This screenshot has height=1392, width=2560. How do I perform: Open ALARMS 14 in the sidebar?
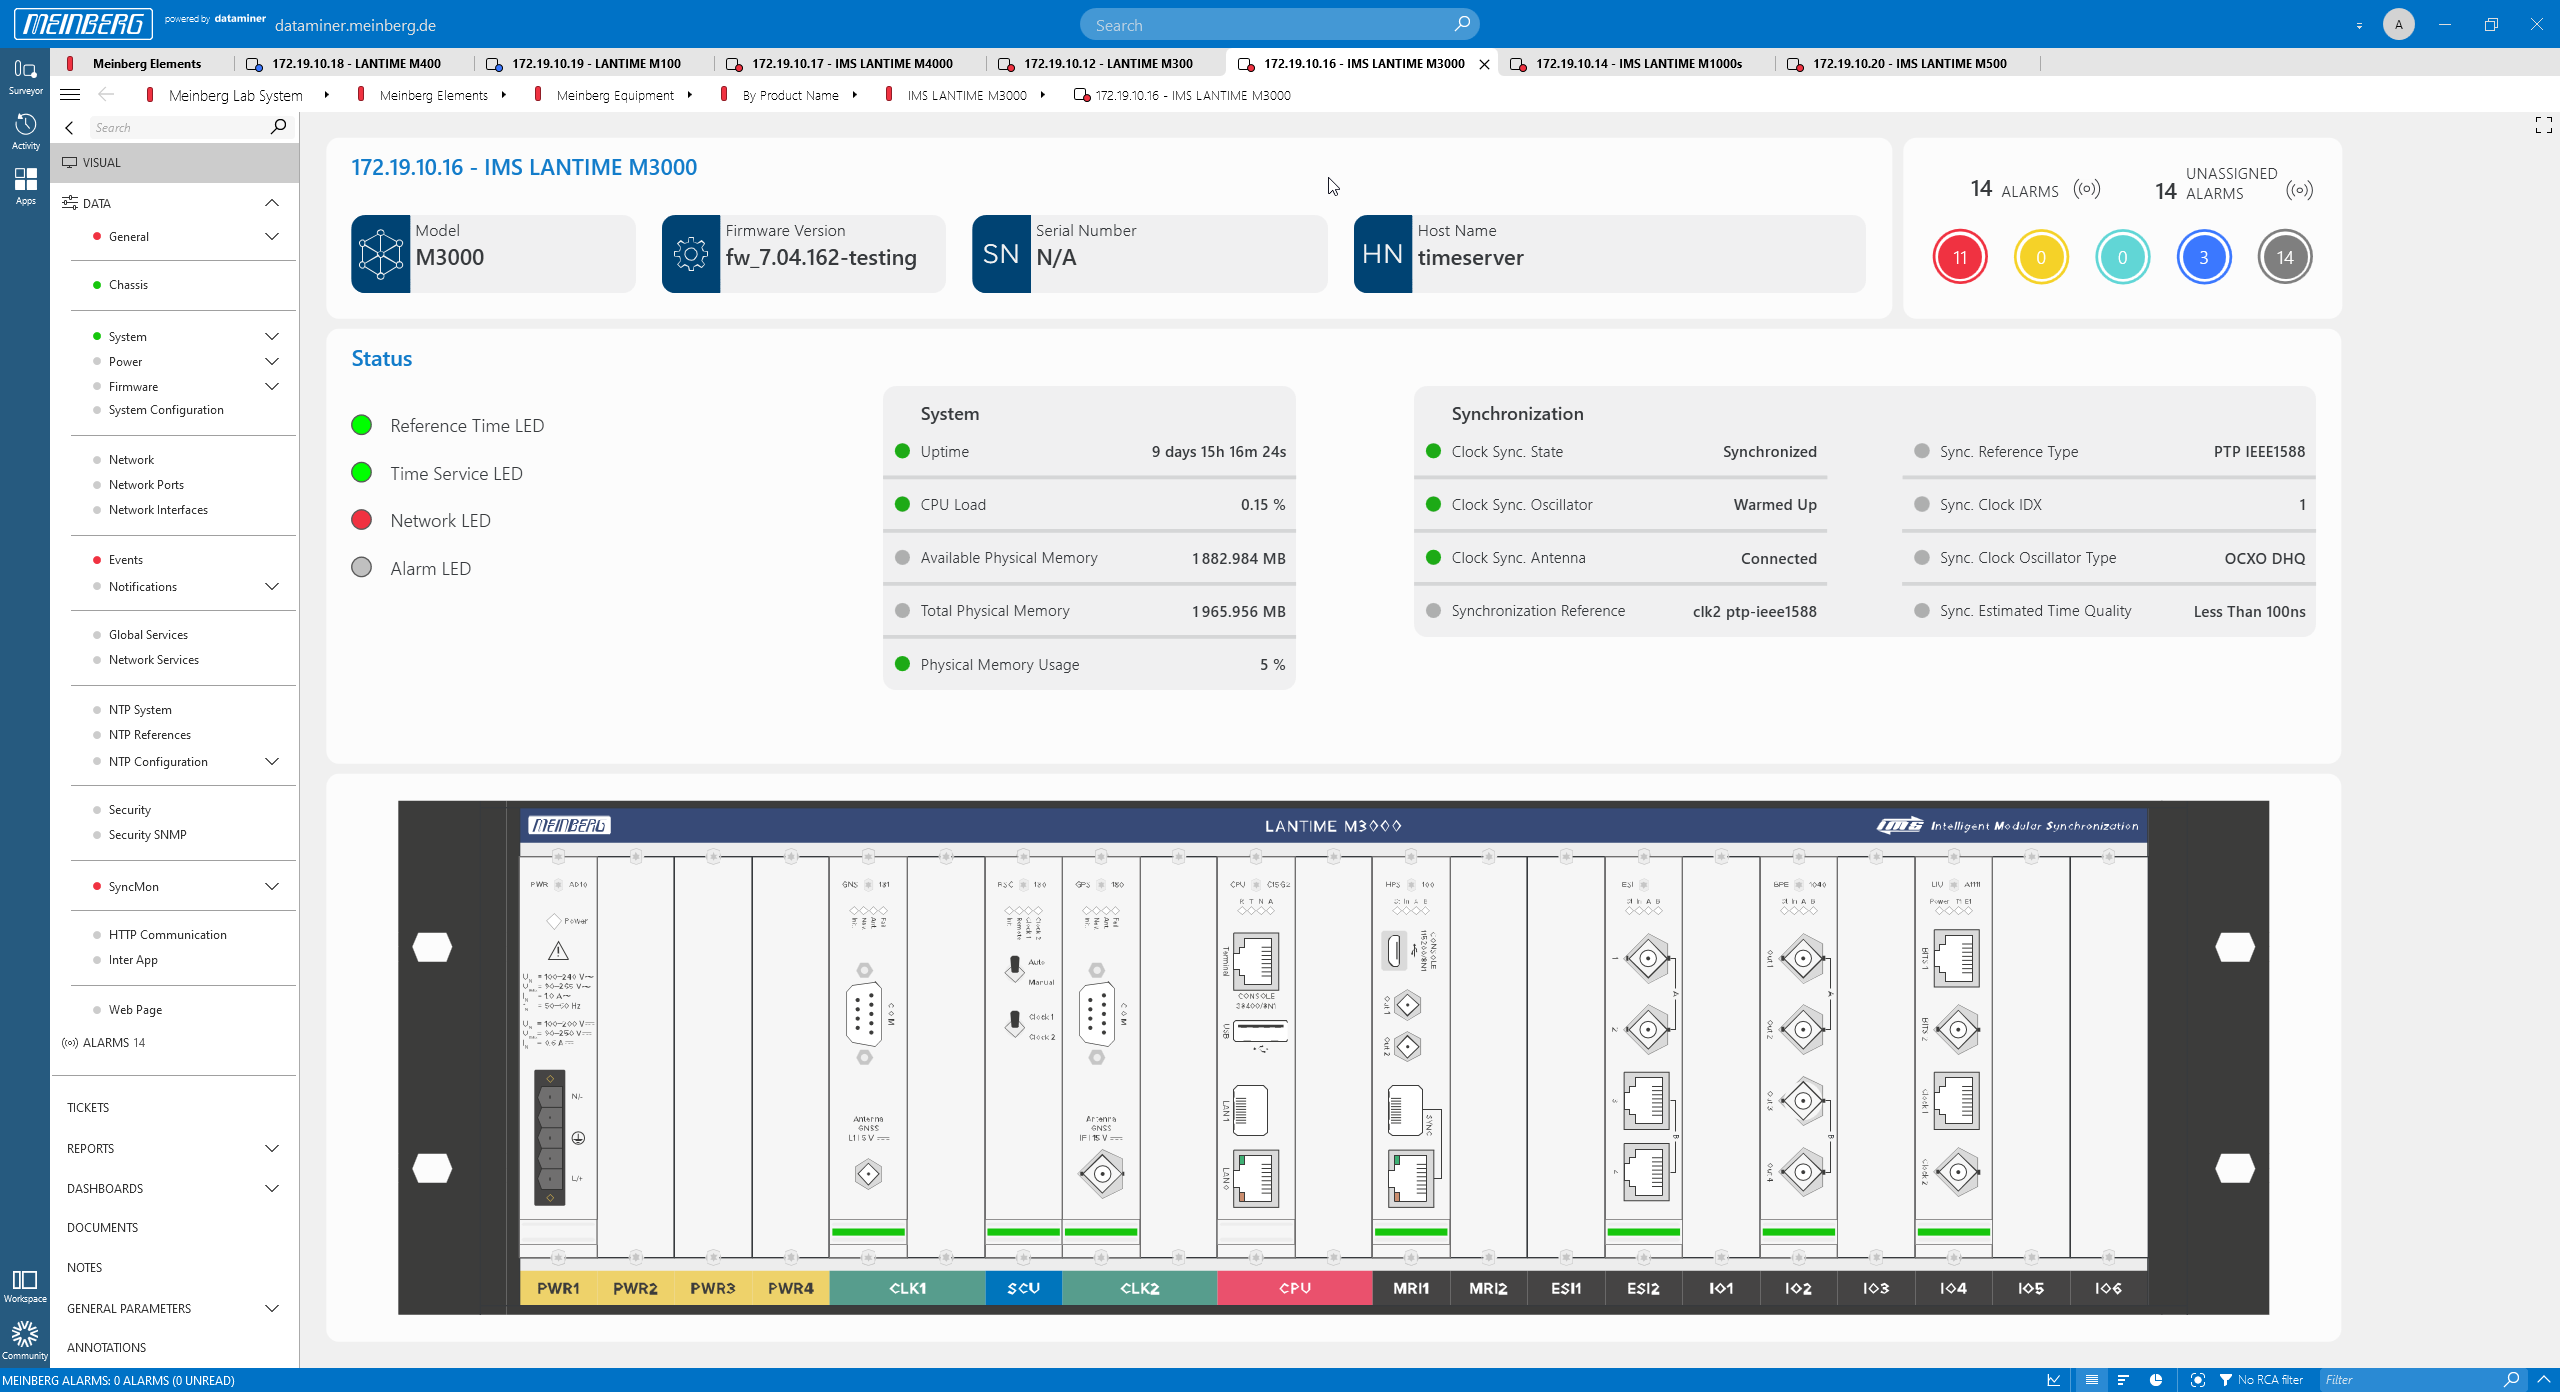point(104,1043)
